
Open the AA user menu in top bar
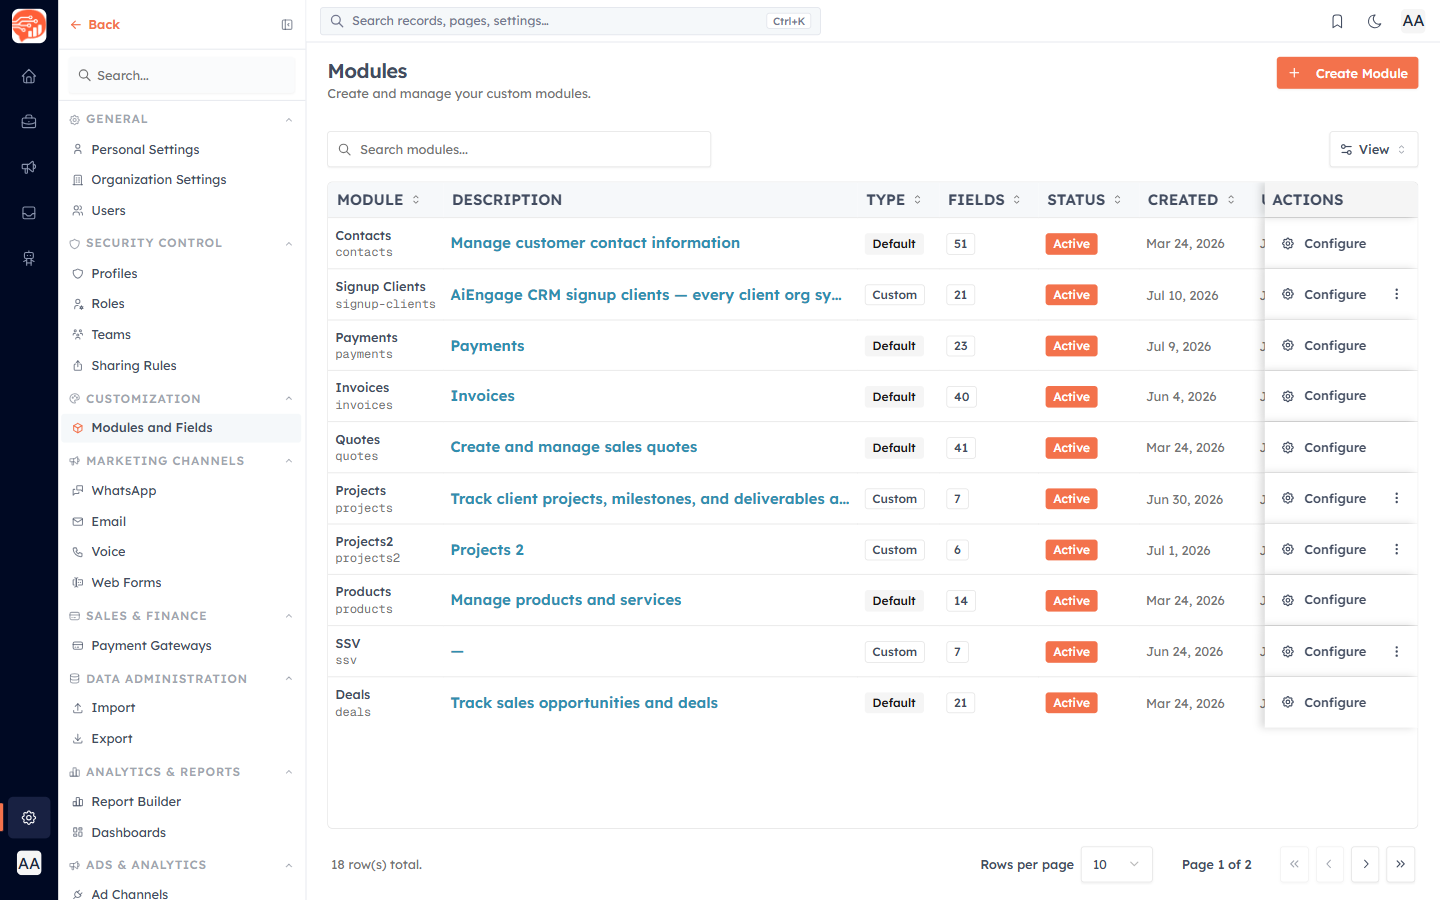(1413, 21)
